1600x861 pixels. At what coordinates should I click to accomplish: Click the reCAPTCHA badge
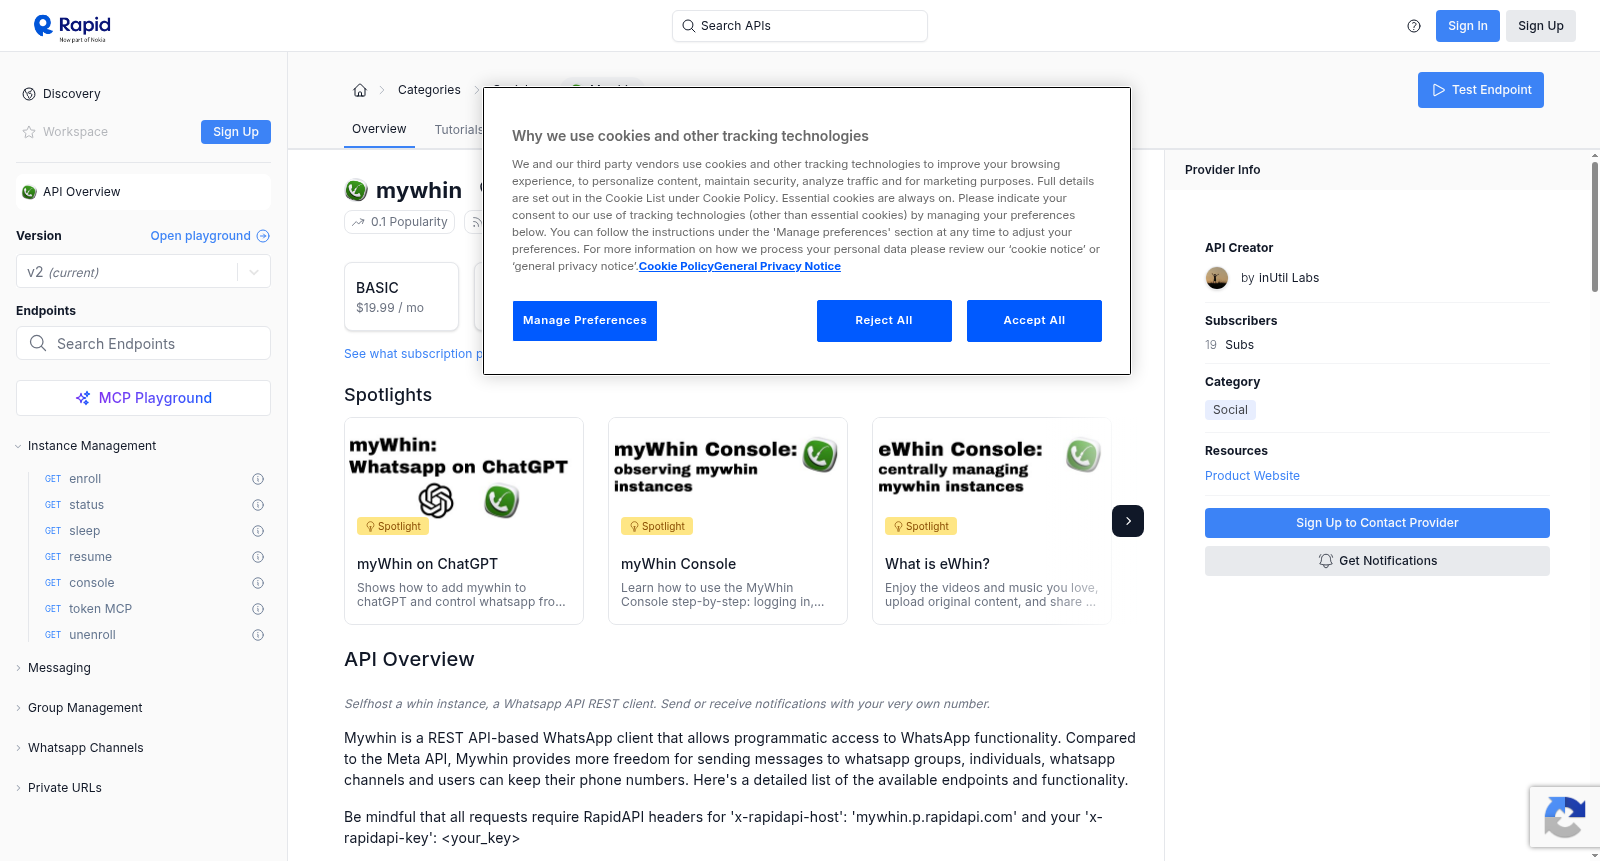pyautogui.click(x=1564, y=817)
